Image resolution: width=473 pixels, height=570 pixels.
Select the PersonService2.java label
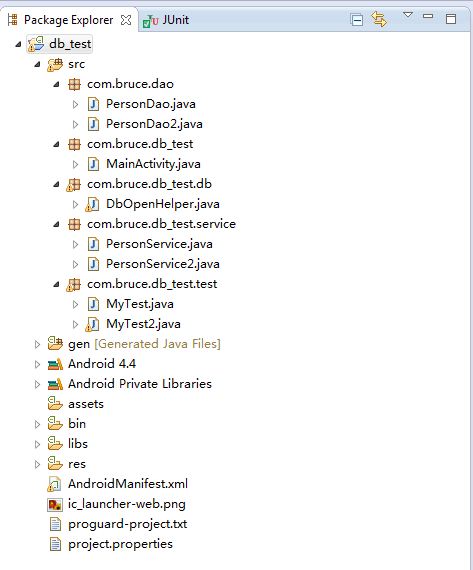pyautogui.click(x=163, y=264)
